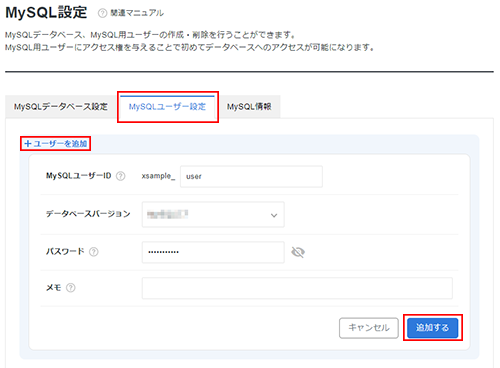Open help icon beside 関連マニュアル
This screenshot has height=368, width=500.
pos(102,13)
